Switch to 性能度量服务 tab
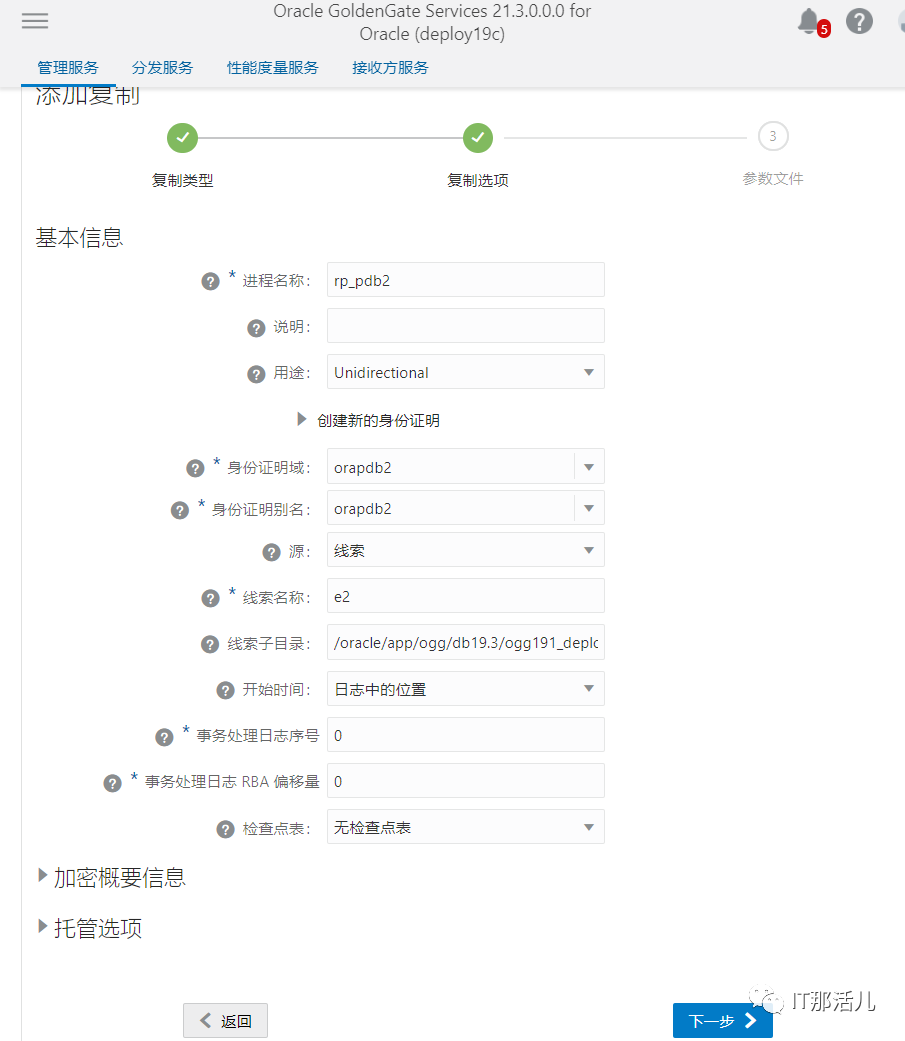Screen dimensions: 905x1041 273,68
